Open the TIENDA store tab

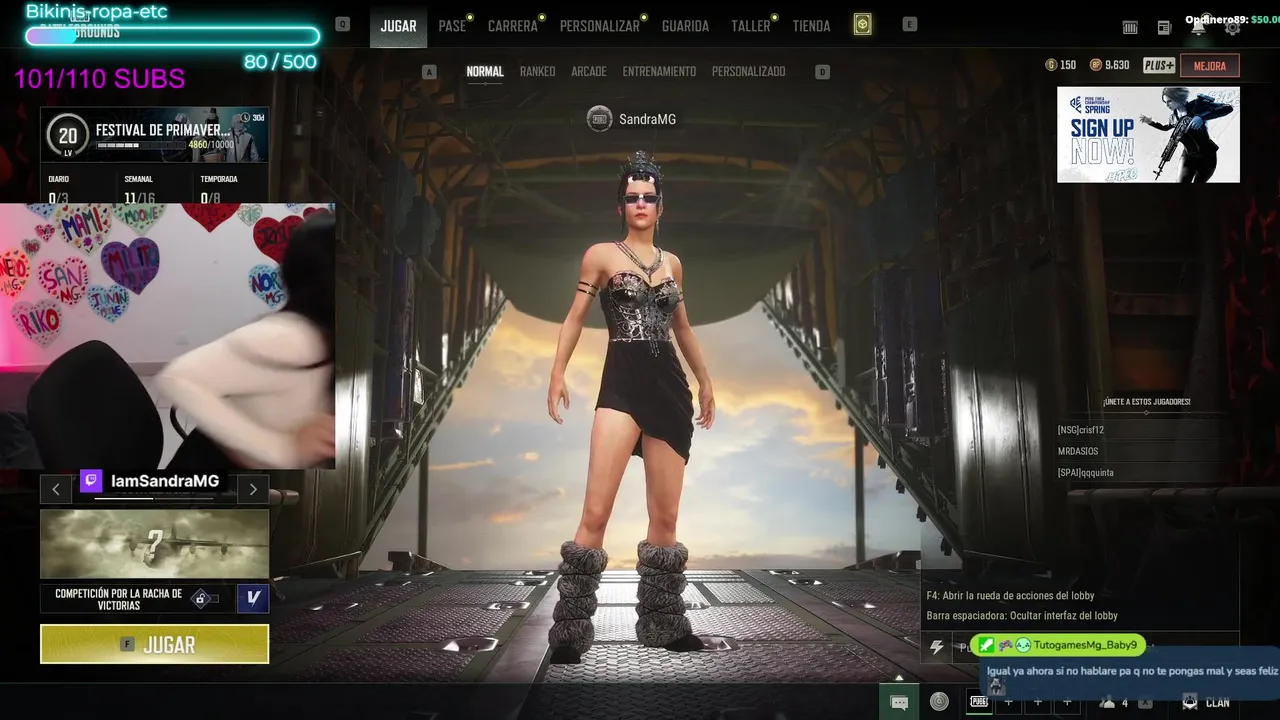tap(811, 26)
